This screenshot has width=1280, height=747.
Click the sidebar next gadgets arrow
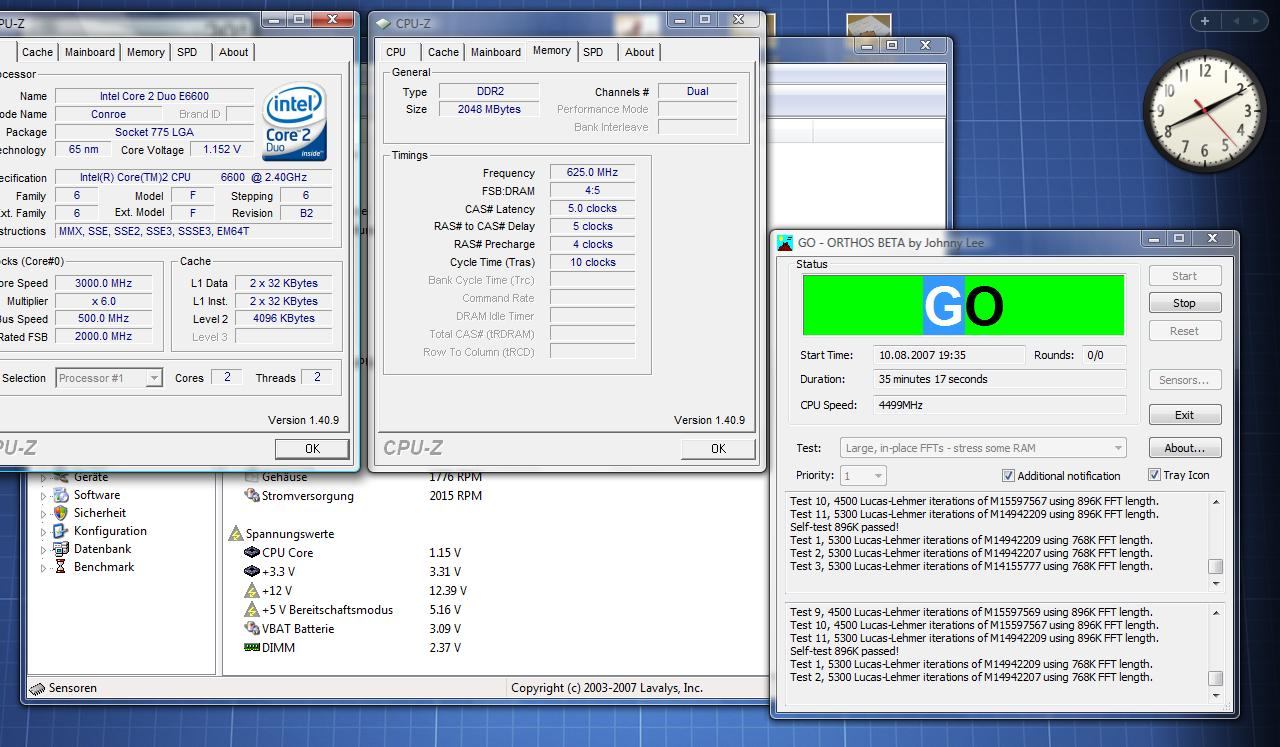pyautogui.click(x=1256, y=20)
